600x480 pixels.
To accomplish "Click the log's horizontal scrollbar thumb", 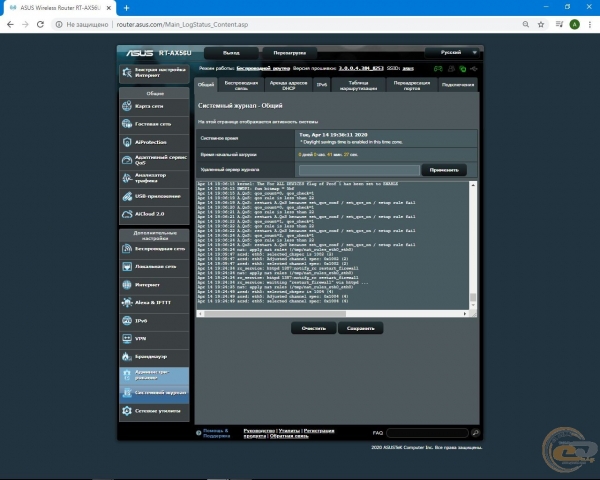I will [275, 313].
